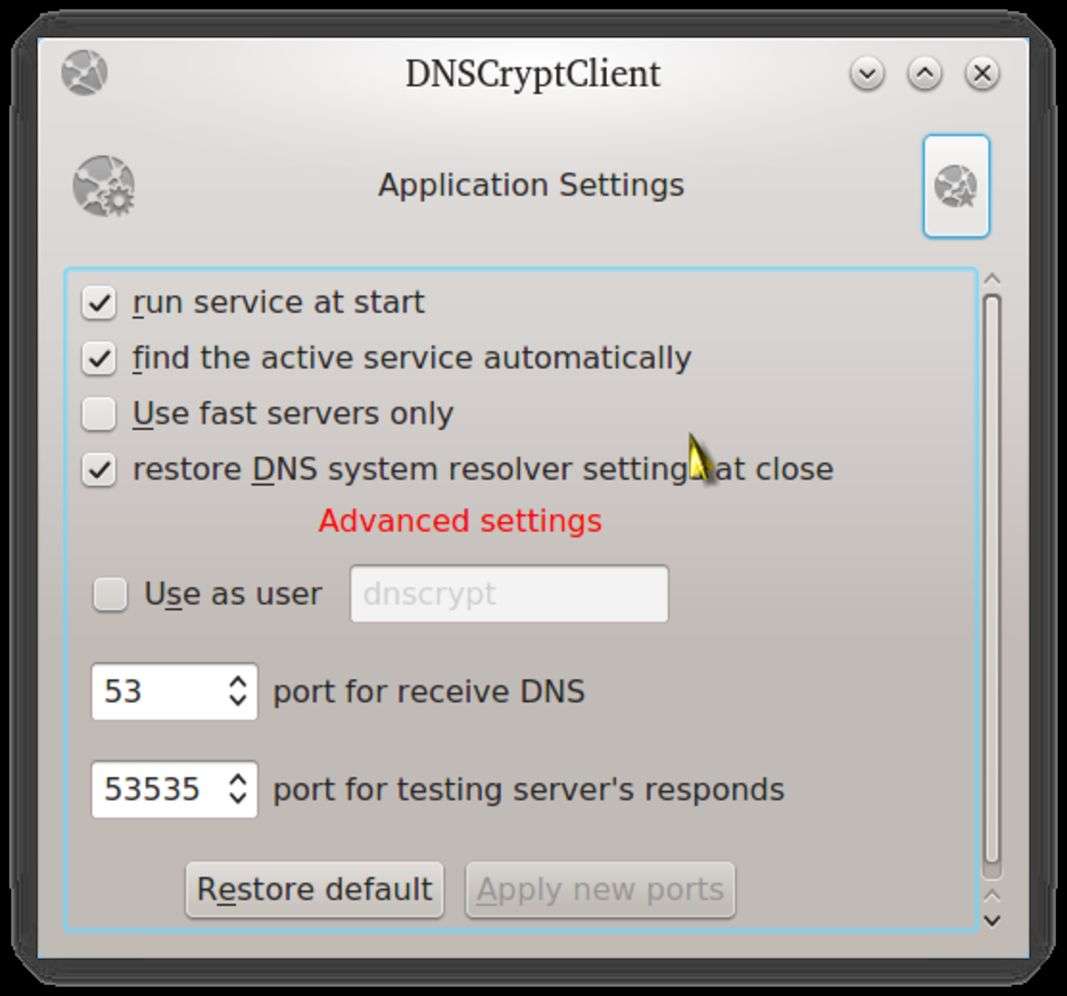1067x996 pixels.
Task: Minimize the DNSCryptClient window
Action: 867,73
